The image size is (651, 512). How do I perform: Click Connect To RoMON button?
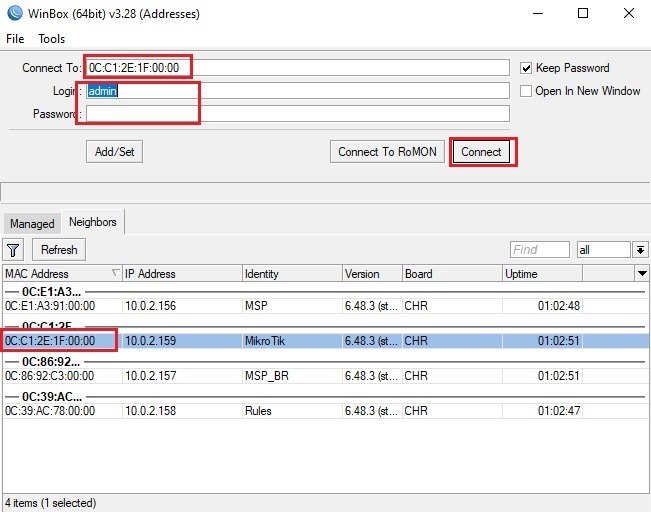(387, 152)
